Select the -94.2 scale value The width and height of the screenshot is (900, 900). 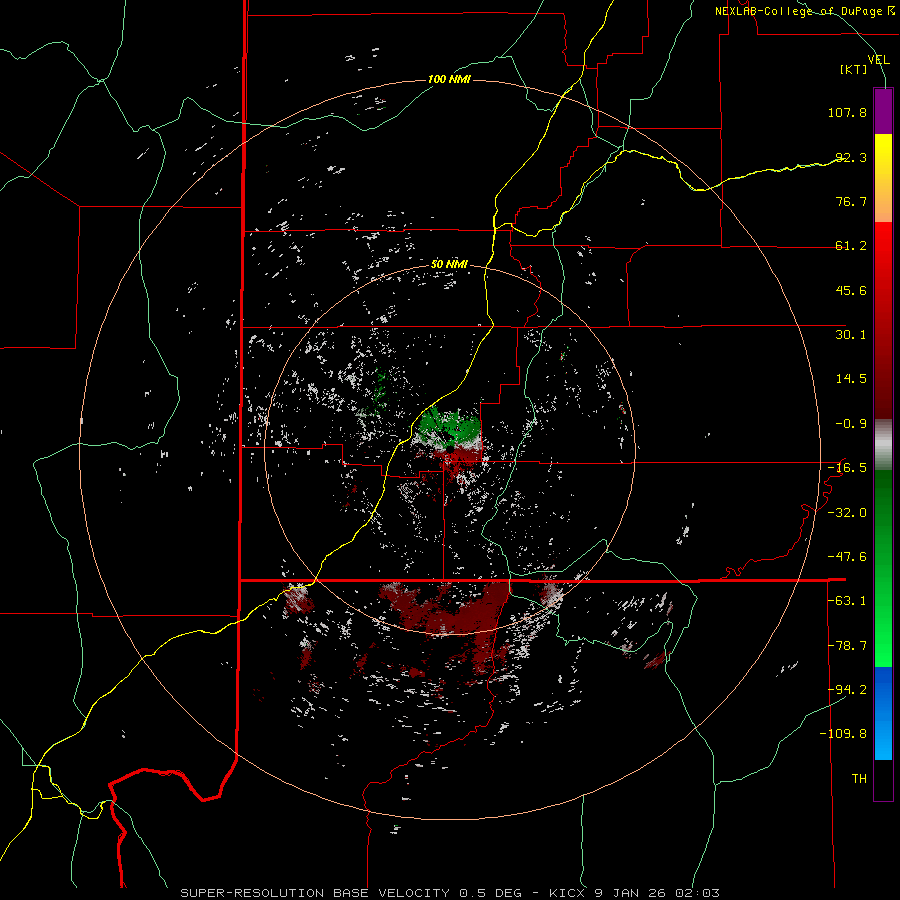coord(847,690)
